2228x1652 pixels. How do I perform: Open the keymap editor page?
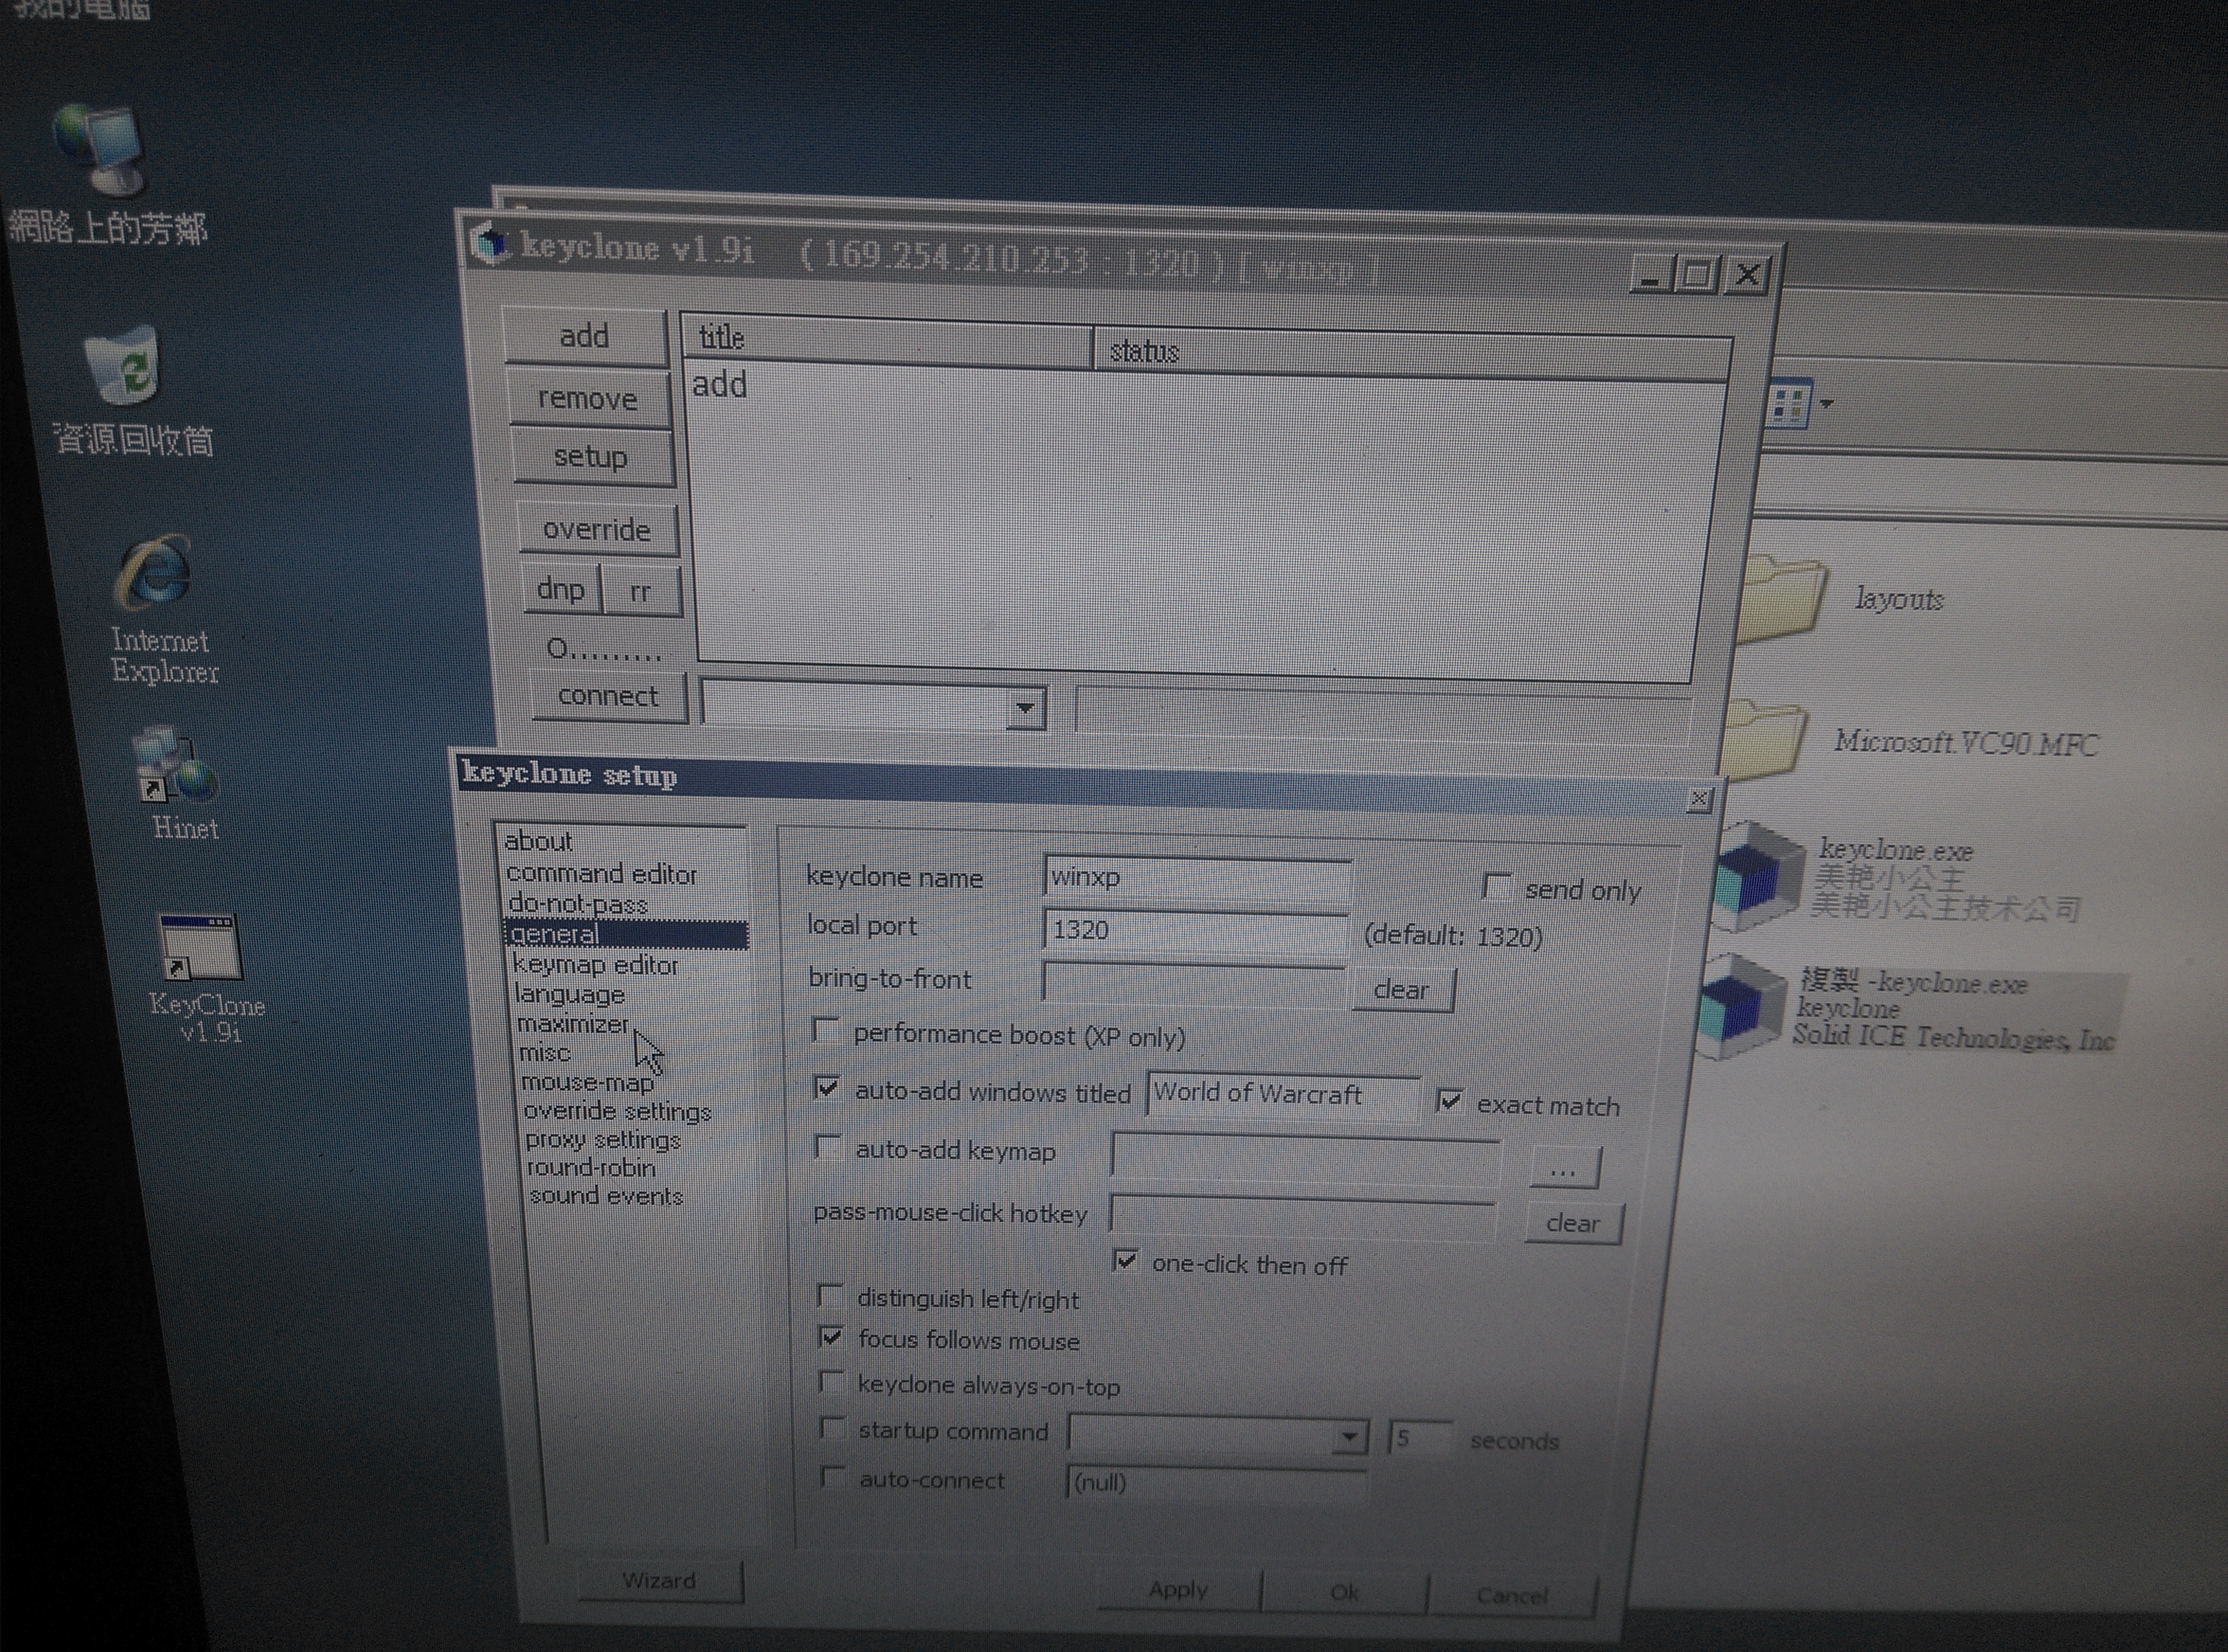point(596,965)
